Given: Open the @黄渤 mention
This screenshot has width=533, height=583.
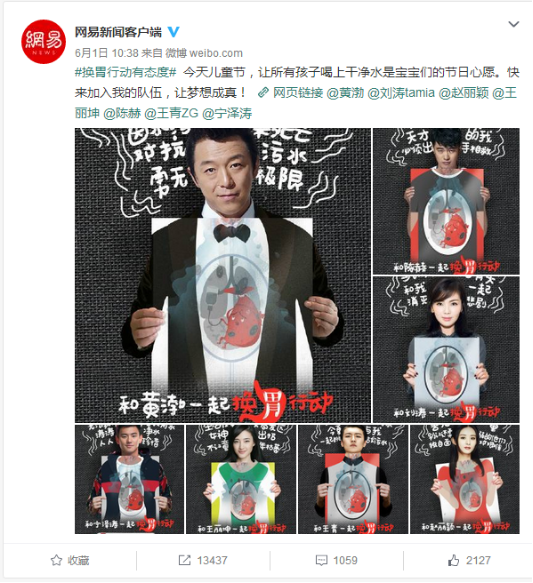Looking at the screenshot, I should pos(345,92).
